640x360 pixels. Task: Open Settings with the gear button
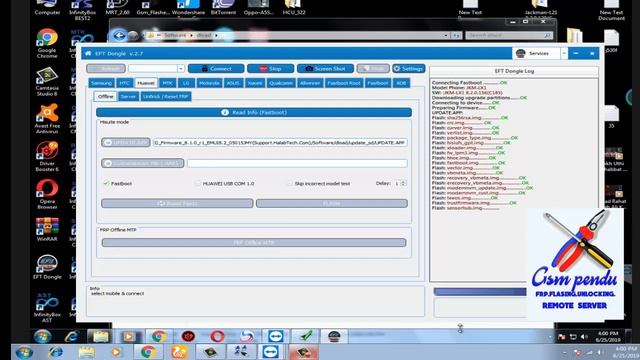pyautogui.click(x=409, y=69)
